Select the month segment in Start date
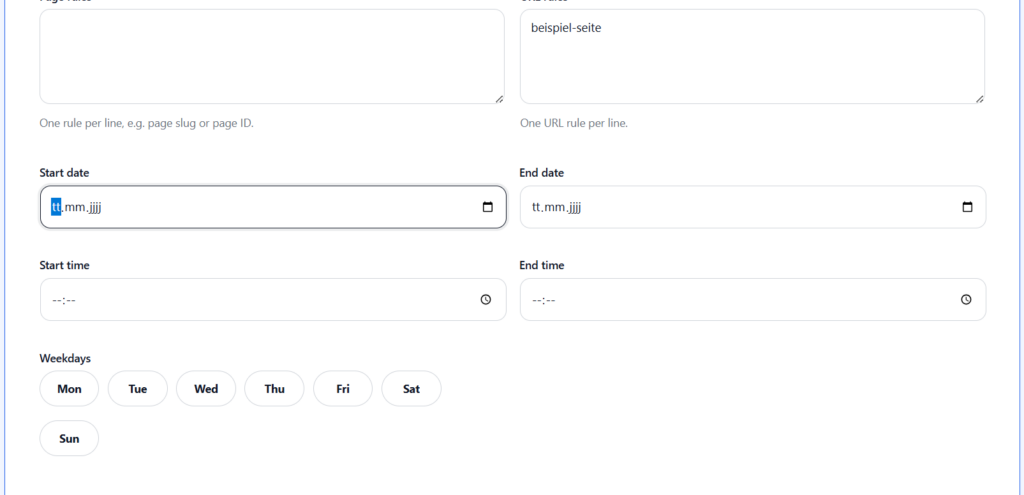This screenshot has width=1024, height=495. [x=75, y=207]
